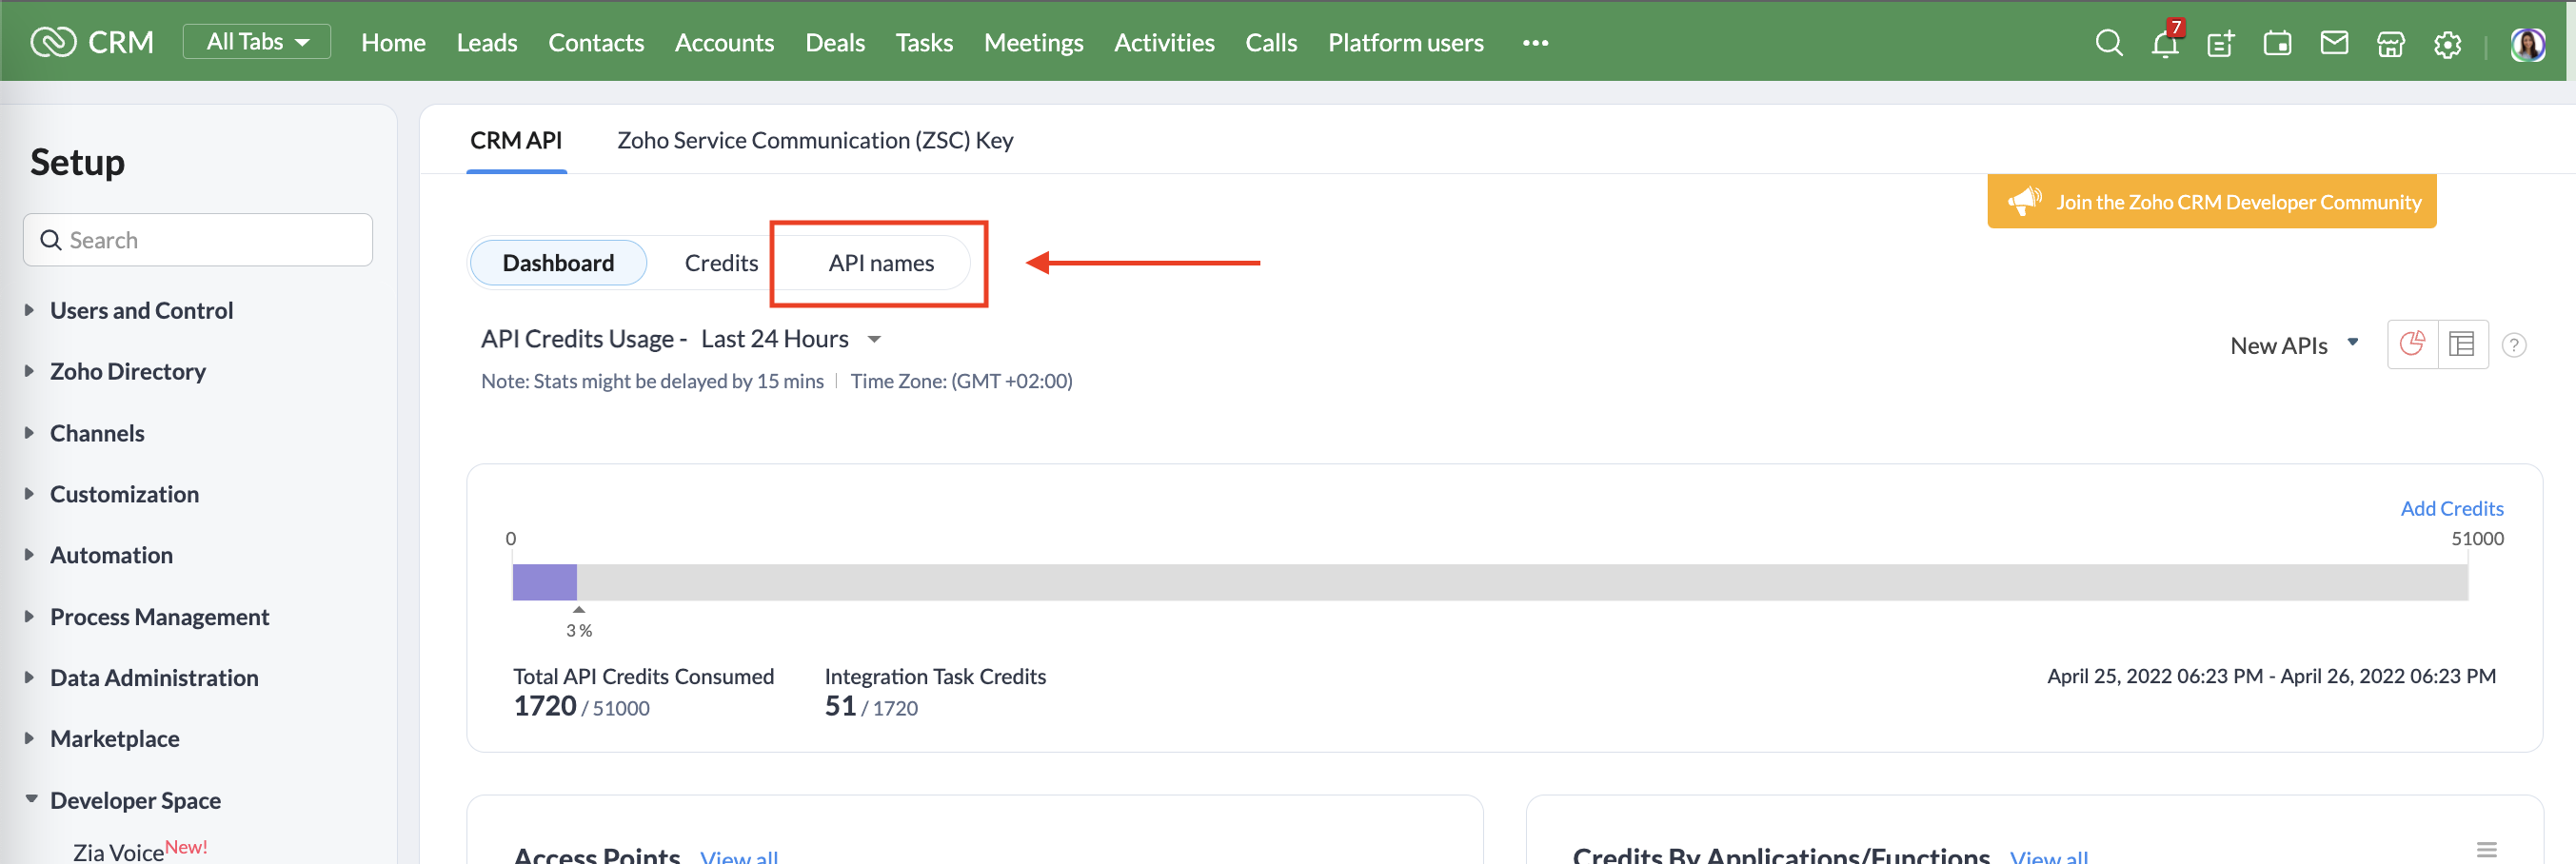2576x864 pixels.
Task: Expand Data Administration section
Action: [154, 678]
